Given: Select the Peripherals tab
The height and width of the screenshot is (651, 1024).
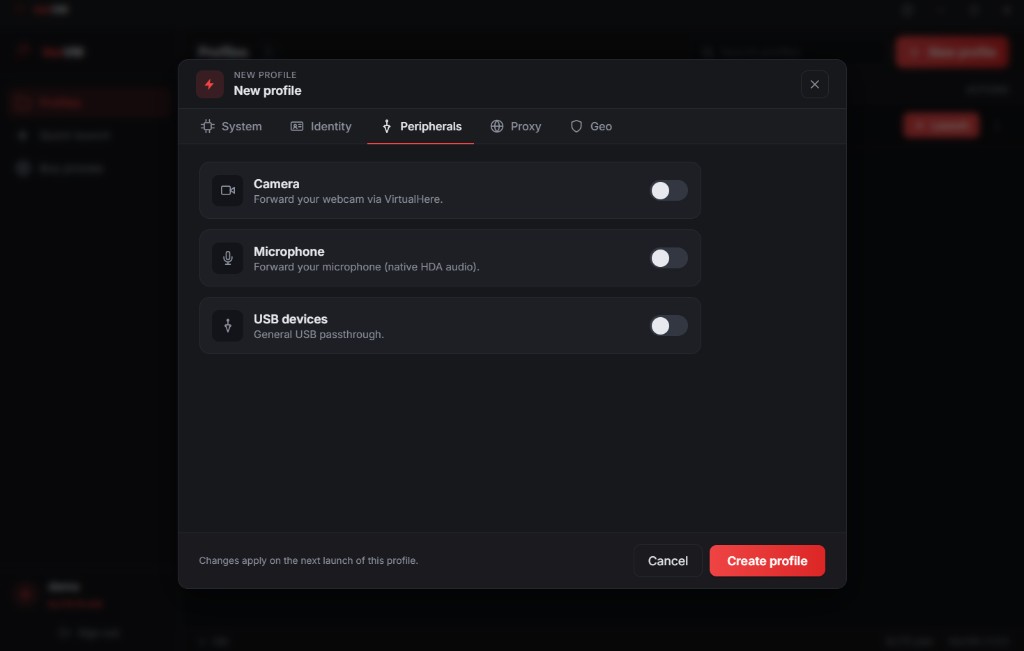Looking at the screenshot, I should [421, 126].
